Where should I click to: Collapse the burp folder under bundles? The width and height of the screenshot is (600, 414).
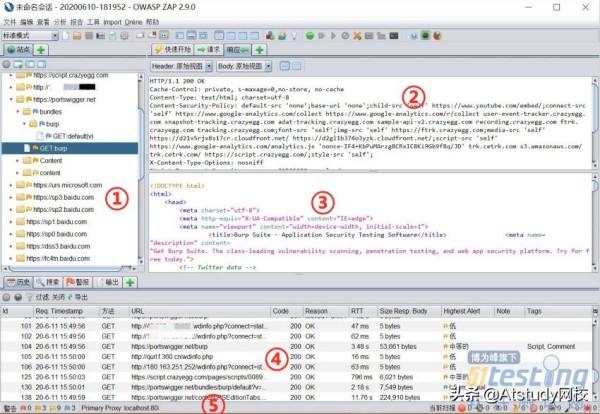[x=24, y=124]
